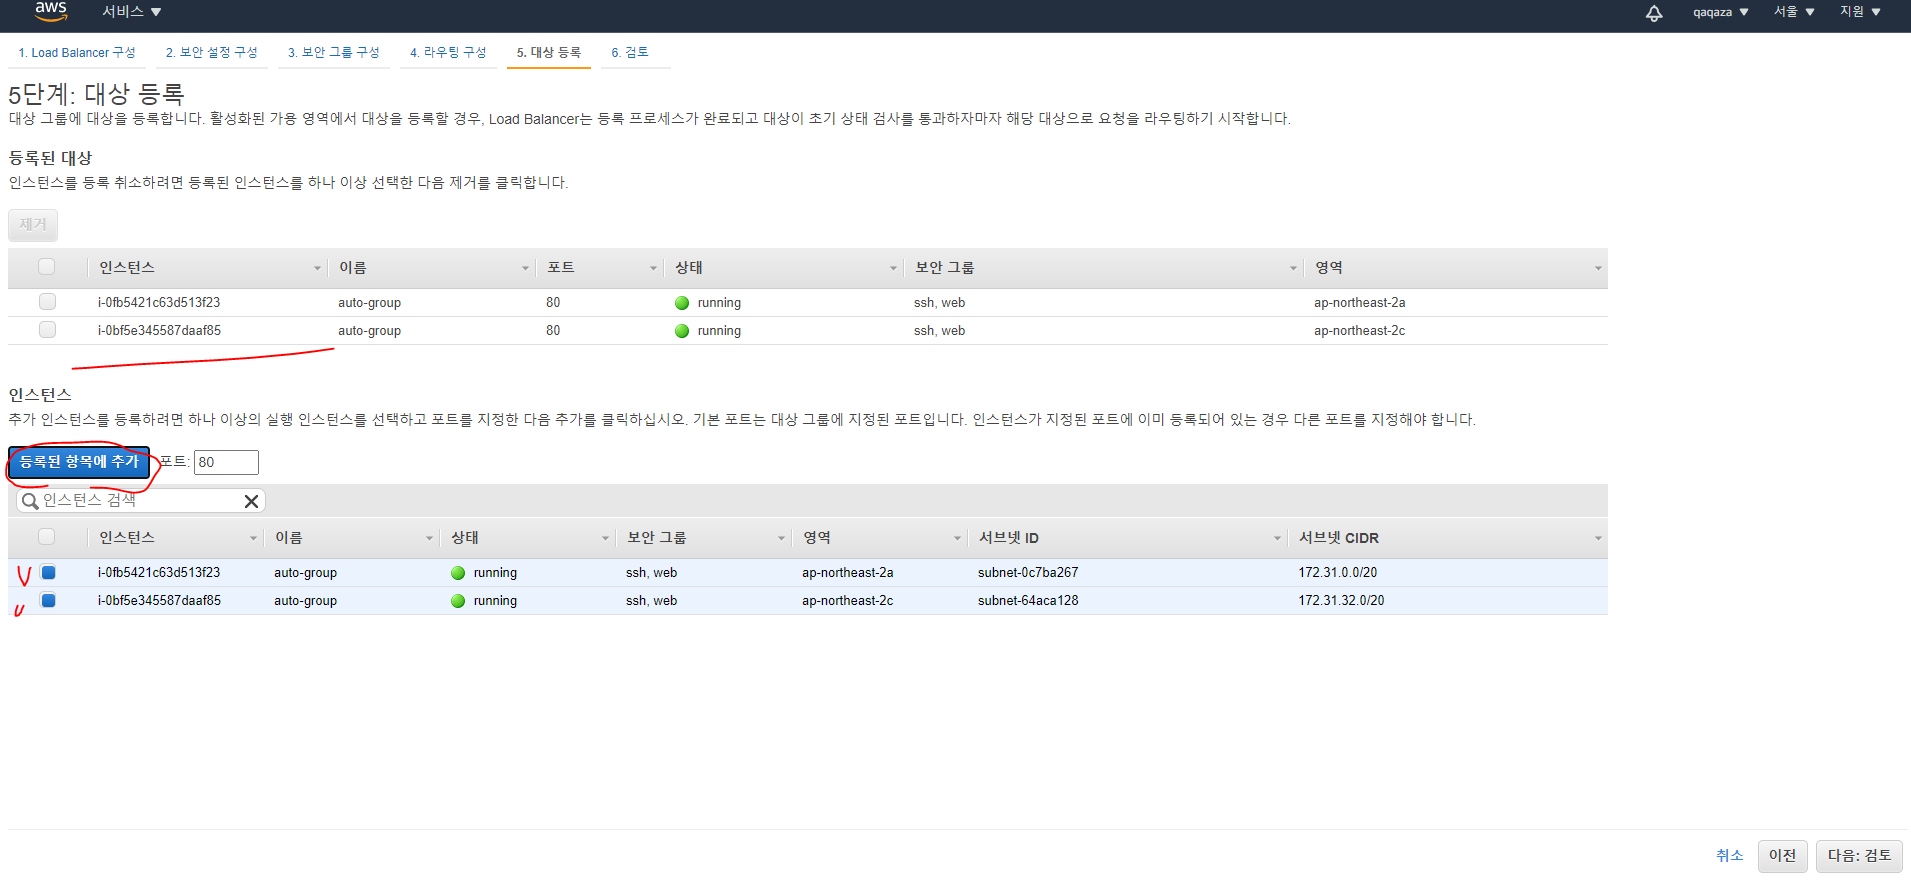1911x886 pixels.
Task: Uncheck instance i-0bf5e345587daaf85 in lower table
Action: [48, 600]
